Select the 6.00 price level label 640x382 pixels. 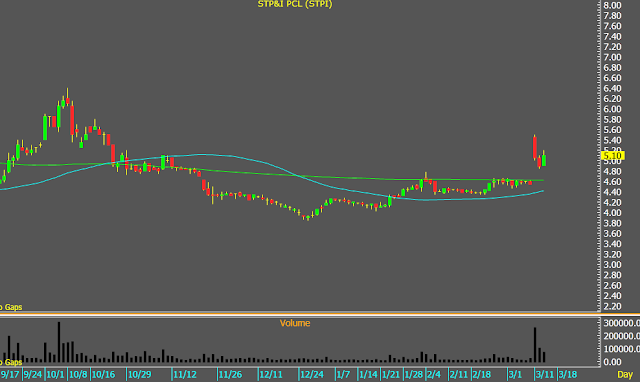[612, 109]
